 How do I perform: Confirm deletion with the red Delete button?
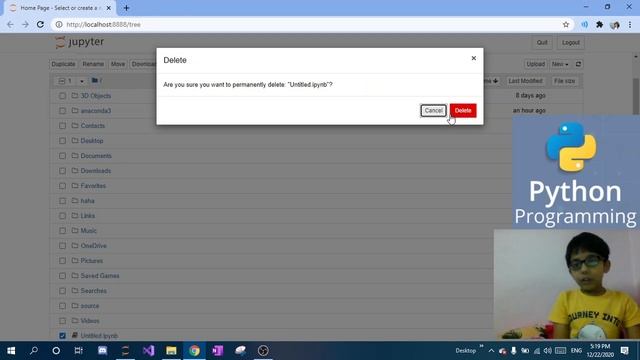pos(463,111)
